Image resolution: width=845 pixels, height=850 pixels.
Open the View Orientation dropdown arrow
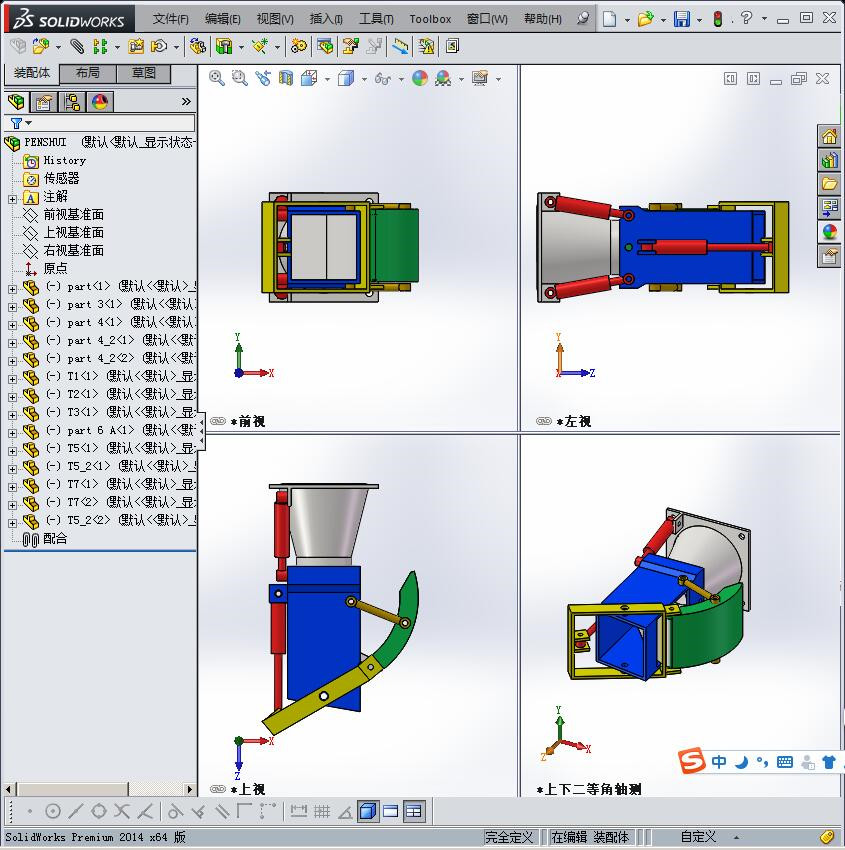(x=327, y=80)
